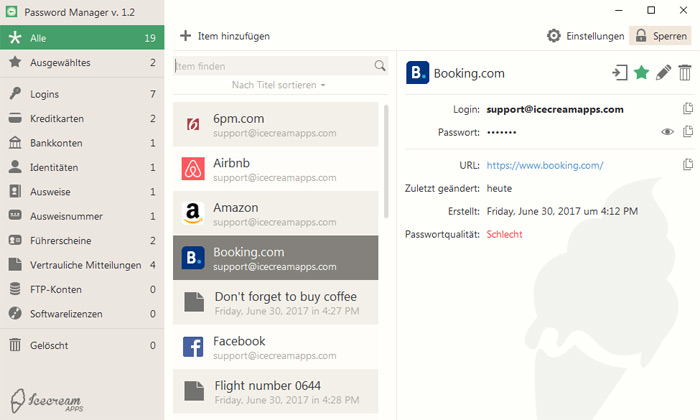Open the Flight number 0644 note
This screenshot has width=700, height=420.
point(275,391)
